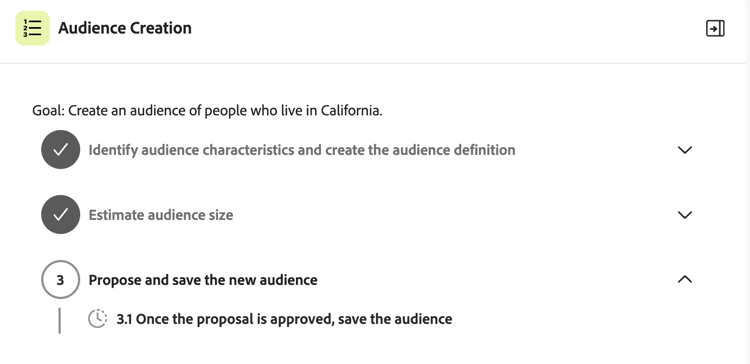750x364 pixels.
Task: Collapse the panel with the arrow sidebar icon
Action: pyautogui.click(x=715, y=28)
